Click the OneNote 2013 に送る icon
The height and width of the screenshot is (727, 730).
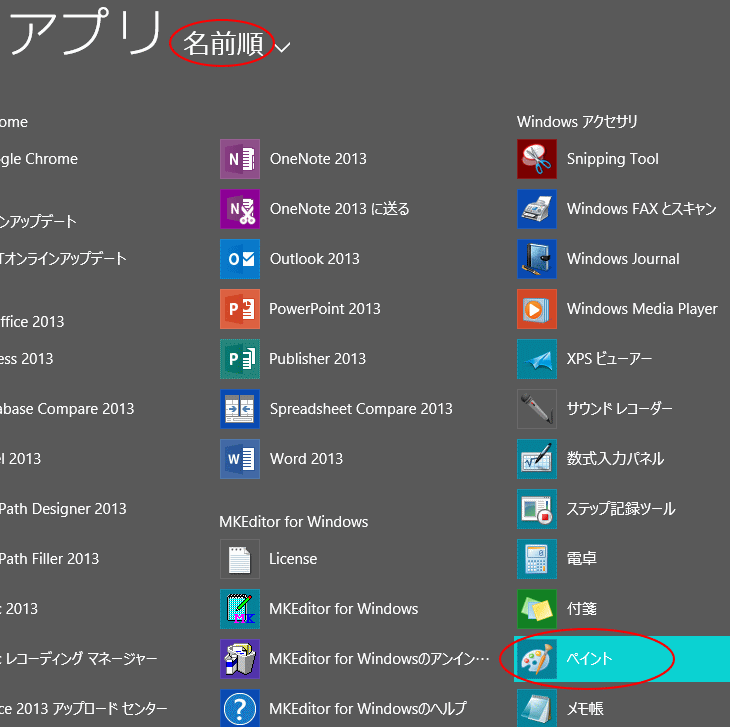point(240,209)
